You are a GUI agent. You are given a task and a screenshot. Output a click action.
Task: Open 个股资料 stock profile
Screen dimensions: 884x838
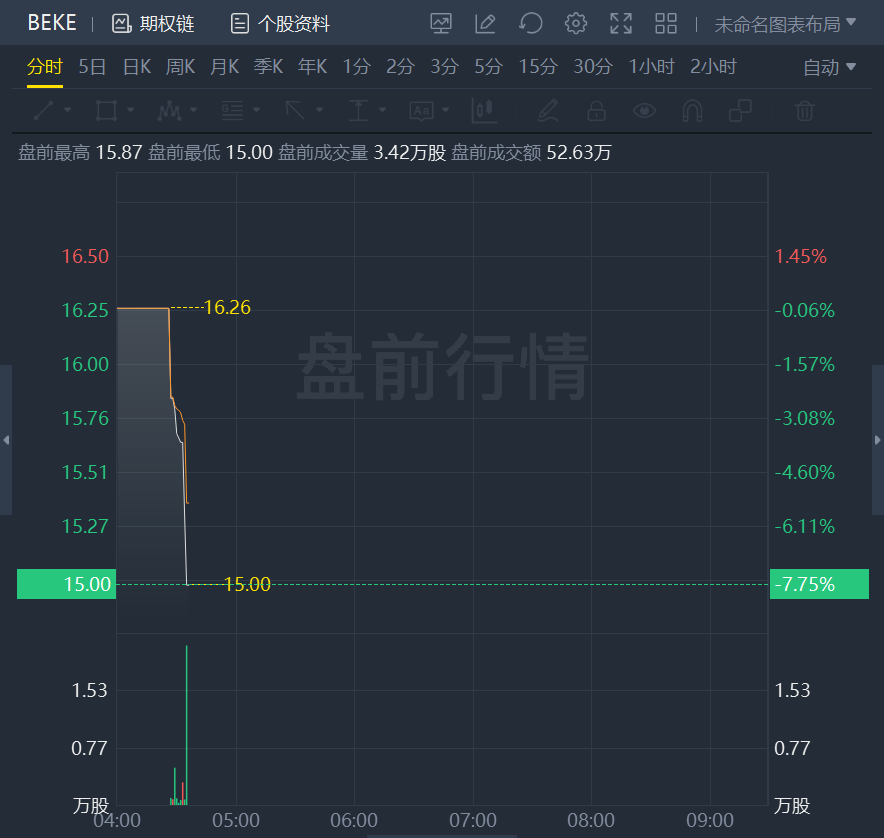coord(280,24)
